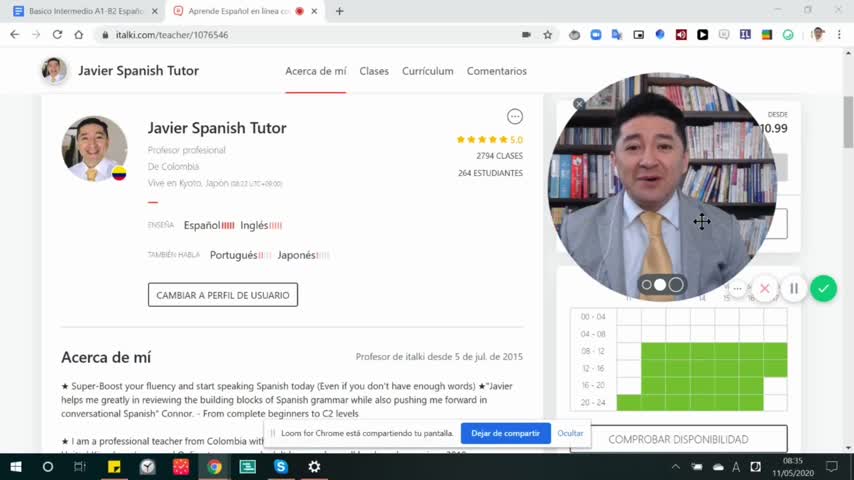
Task: Reload the italki page
Action: (x=57, y=34)
